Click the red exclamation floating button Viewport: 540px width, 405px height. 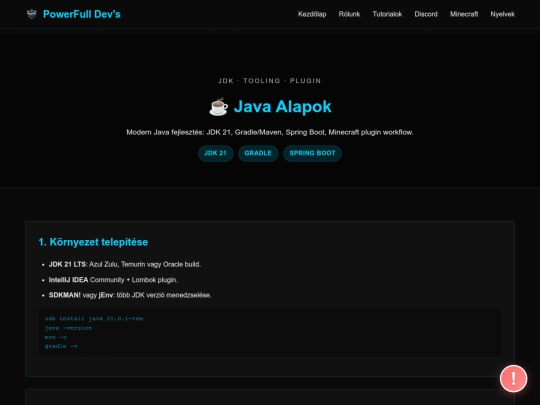[x=513, y=378]
